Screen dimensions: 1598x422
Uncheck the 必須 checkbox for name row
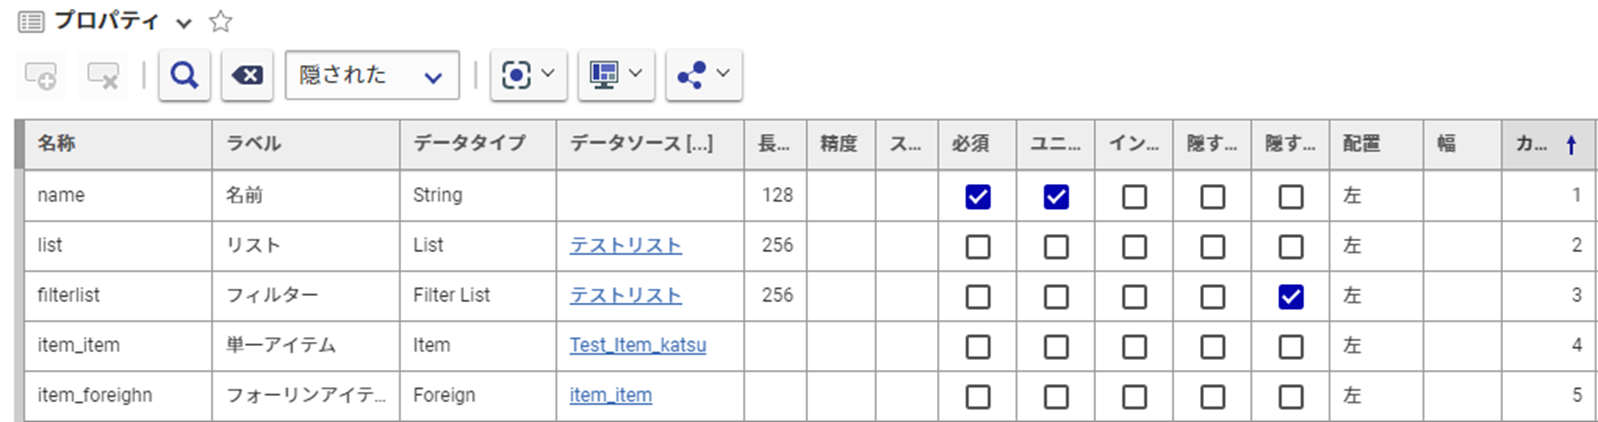coord(978,197)
